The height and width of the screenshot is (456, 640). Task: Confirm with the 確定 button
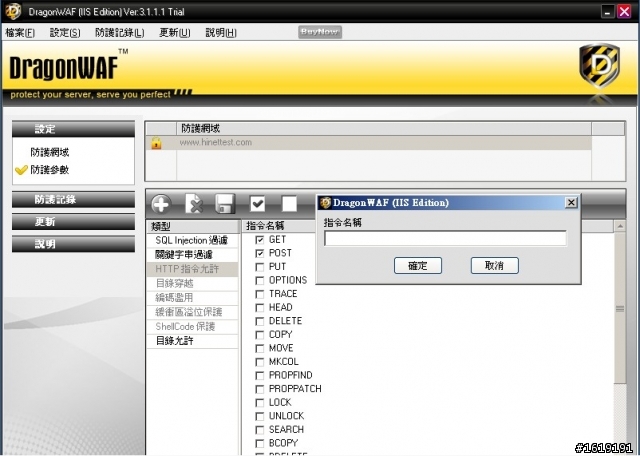[x=418, y=265]
